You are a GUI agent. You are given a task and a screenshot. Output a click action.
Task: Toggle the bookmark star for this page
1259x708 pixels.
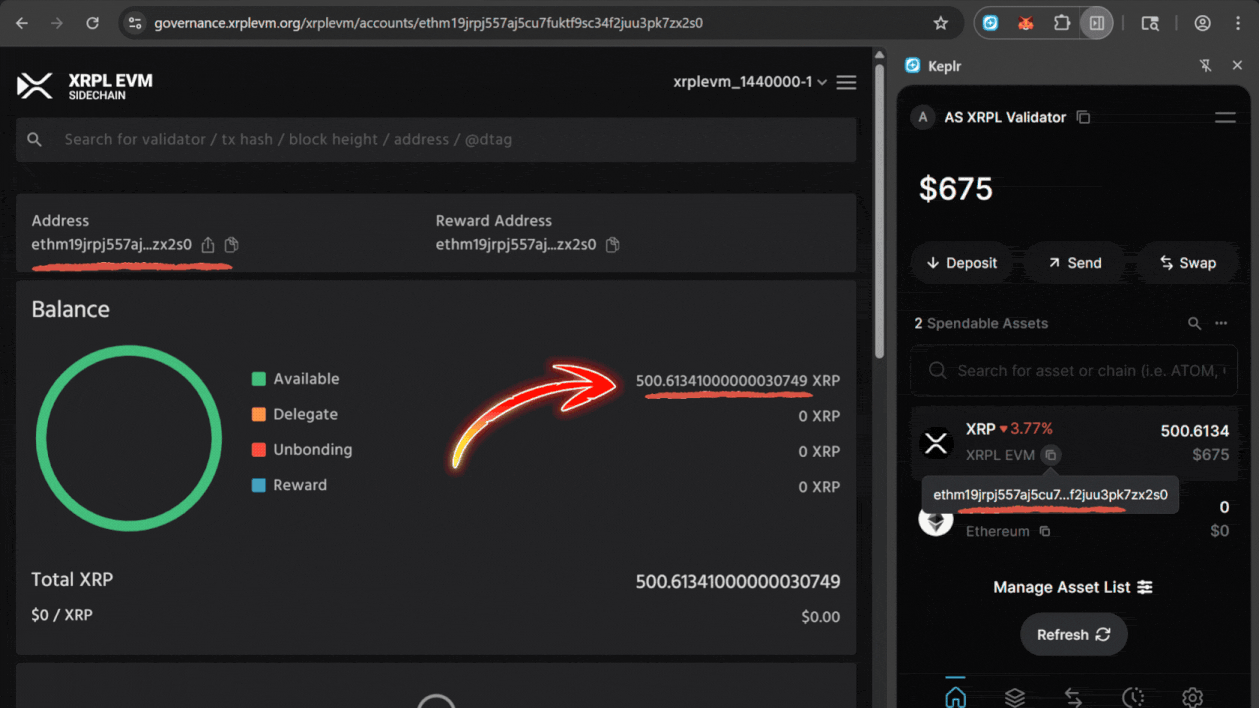click(939, 21)
